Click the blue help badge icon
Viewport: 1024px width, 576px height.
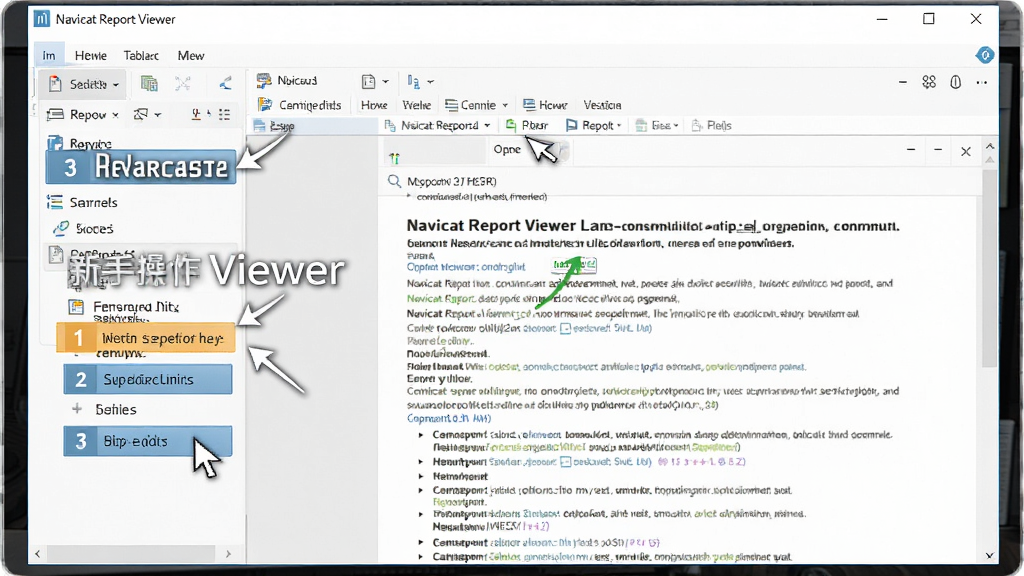[x=985, y=56]
